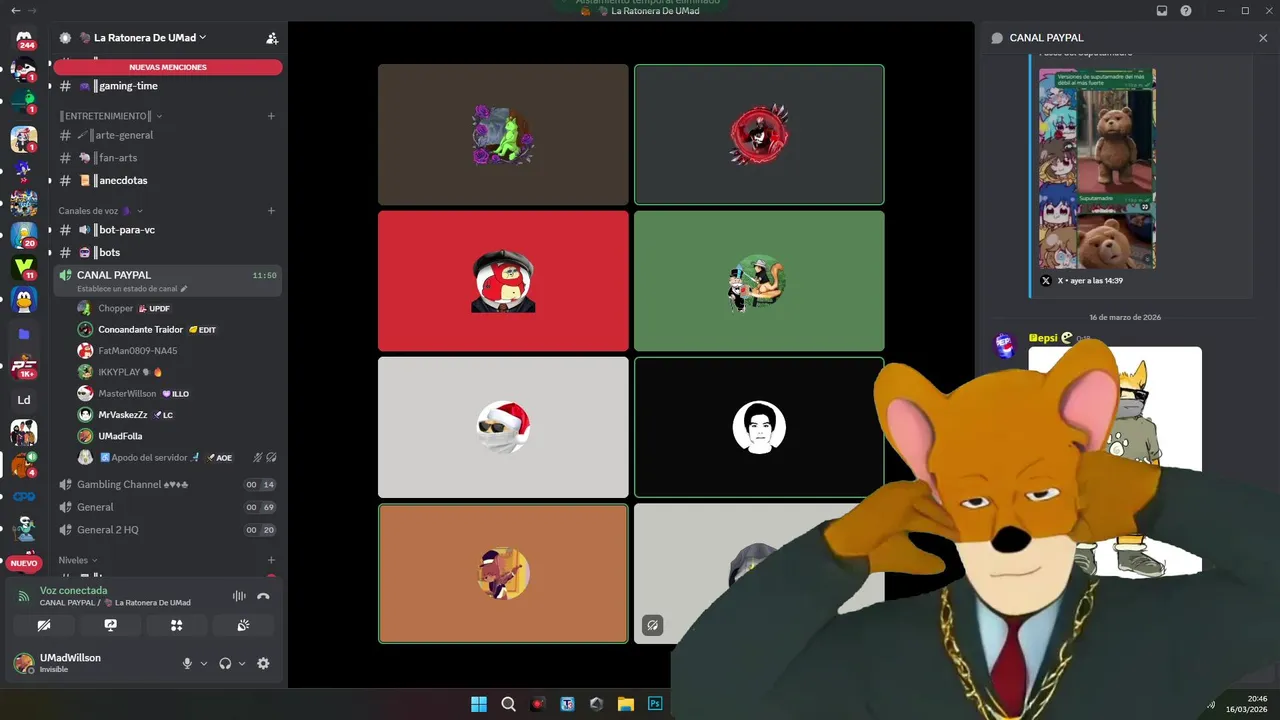This screenshot has width=1280, height=720.
Task: Open the CPO server icon
Action: click(x=24, y=497)
